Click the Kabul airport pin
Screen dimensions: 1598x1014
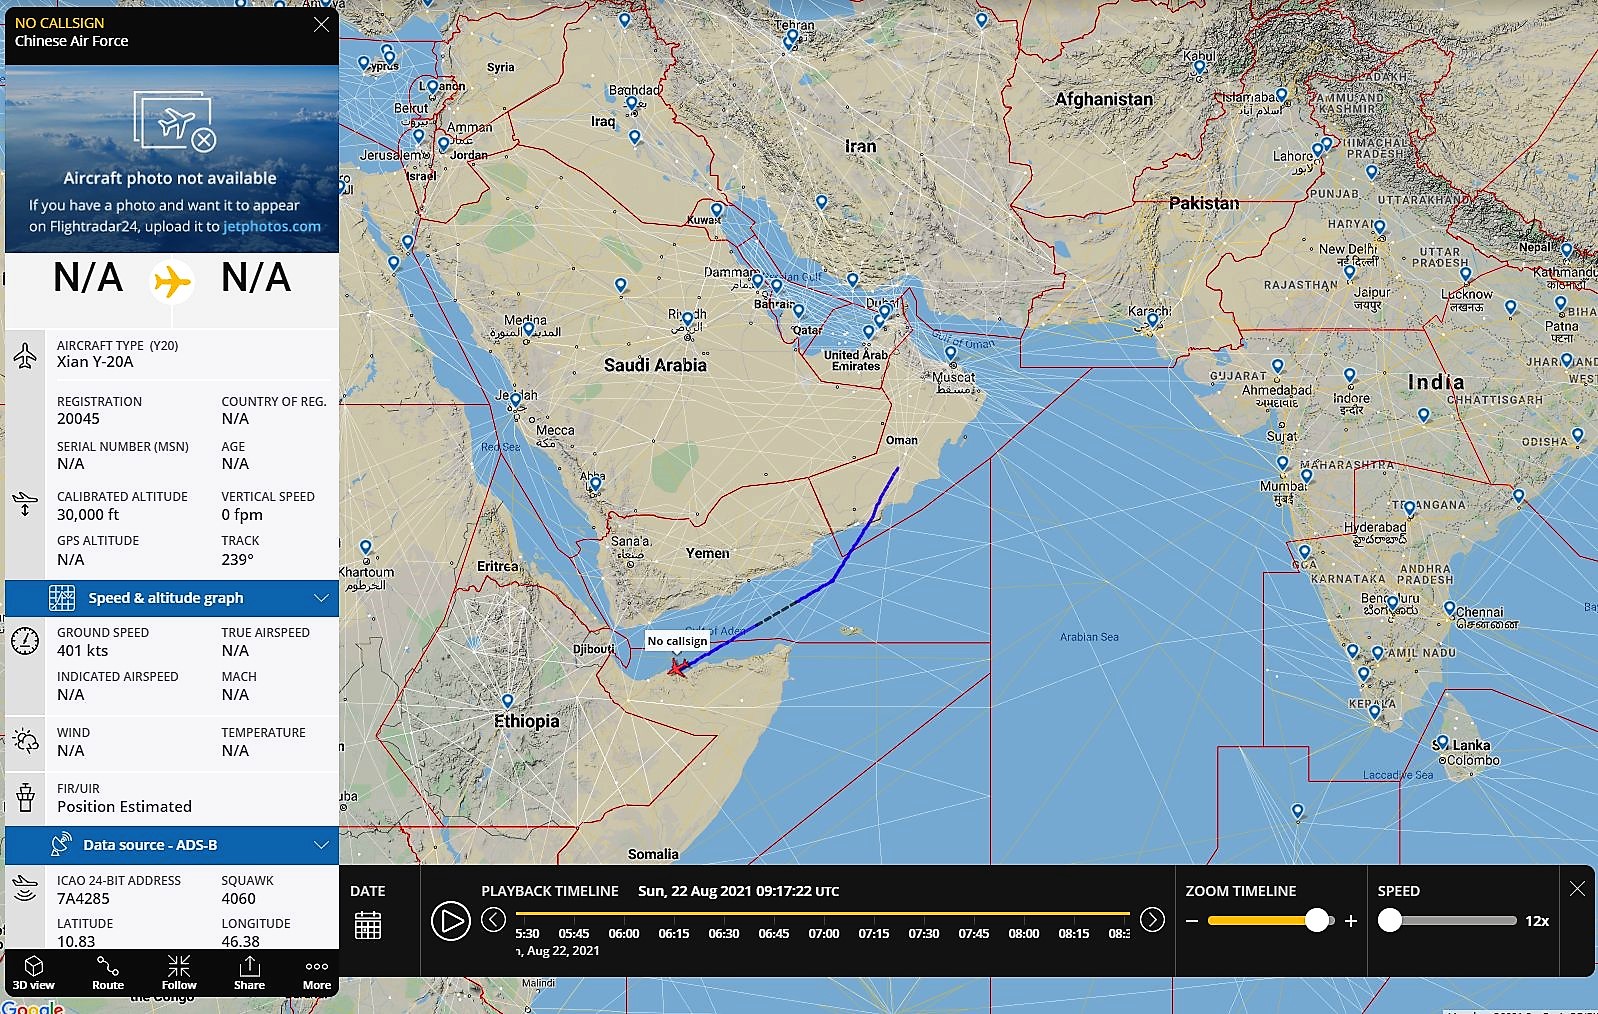click(1199, 70)
